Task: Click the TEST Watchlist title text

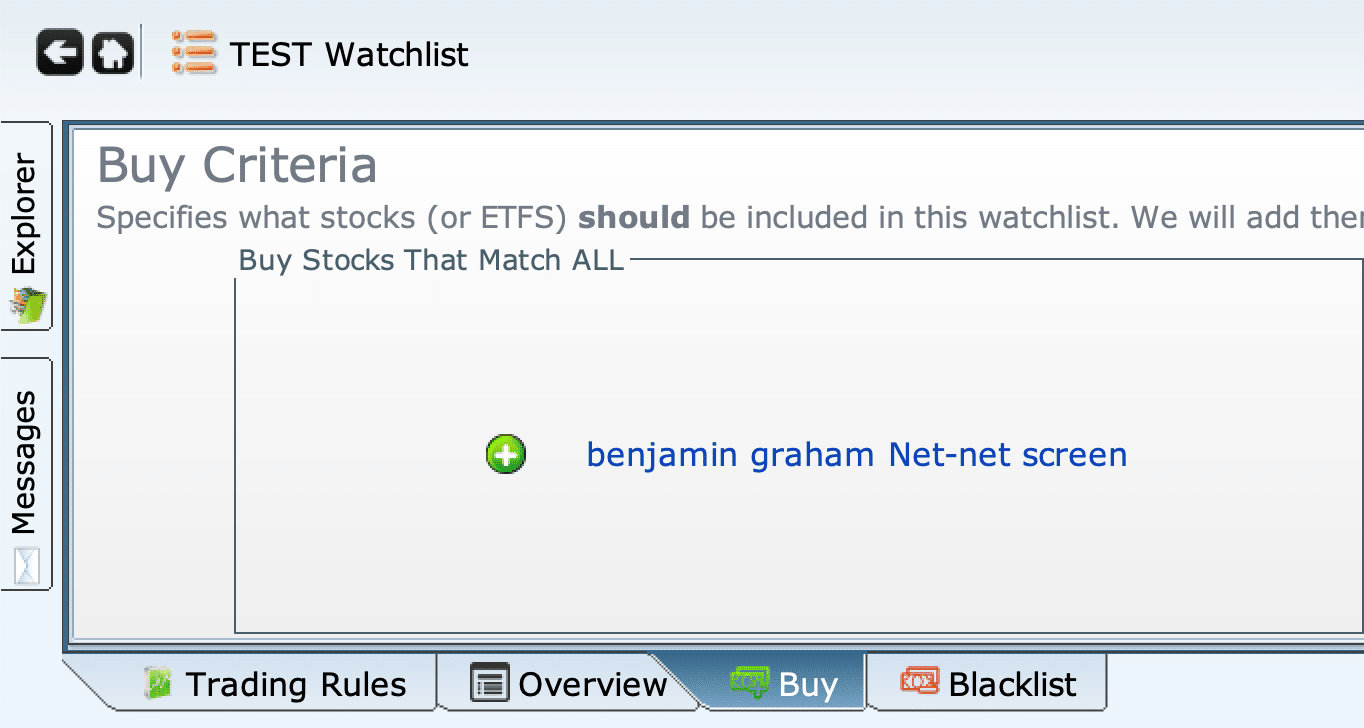Action: pyautogui.click(x=349, y=54)
